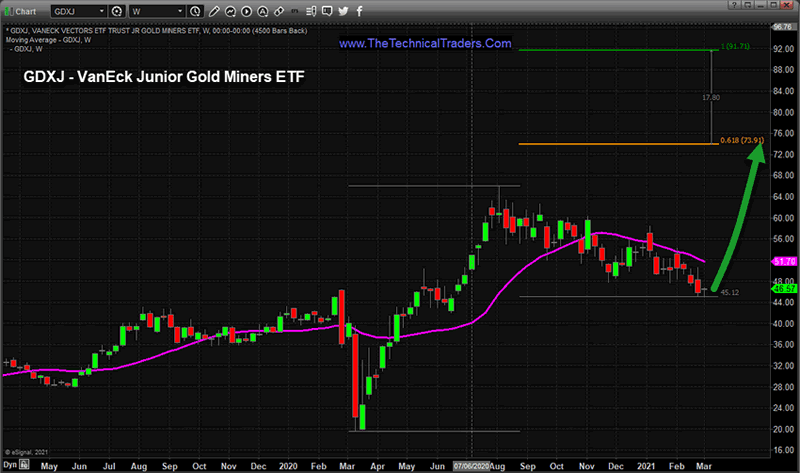The width and height of the screenshot is (800, 473).
Task: Click the interval clock icon
Action: [195, 11]
